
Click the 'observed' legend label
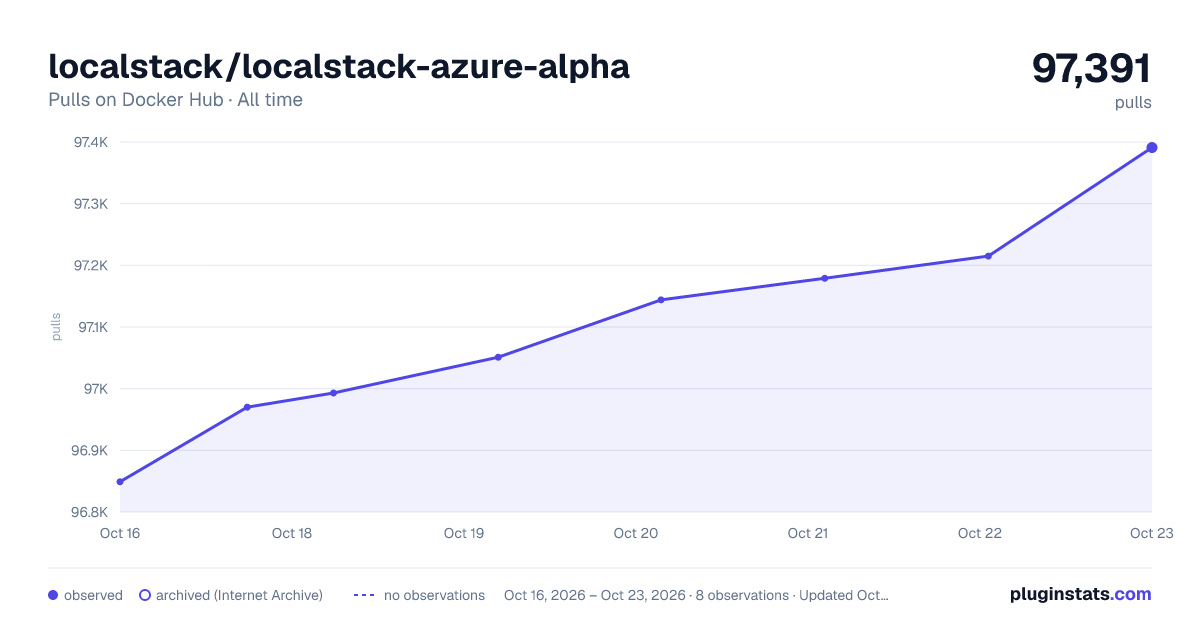click(93, 595)
